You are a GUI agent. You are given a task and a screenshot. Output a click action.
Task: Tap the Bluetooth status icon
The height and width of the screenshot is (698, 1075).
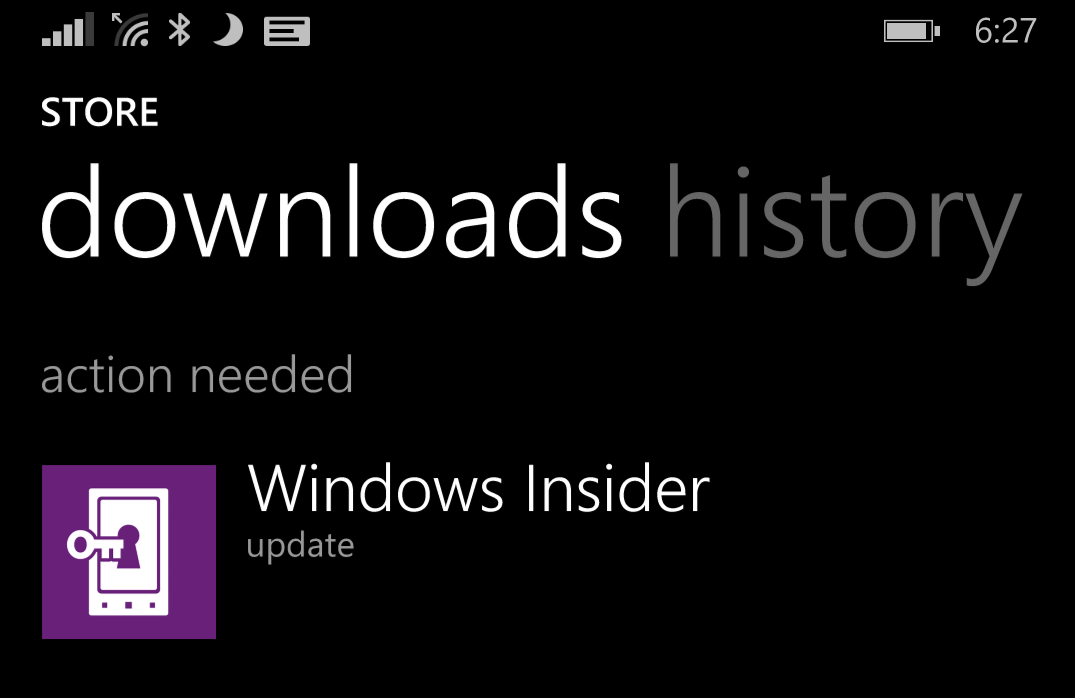pos(180,31)
